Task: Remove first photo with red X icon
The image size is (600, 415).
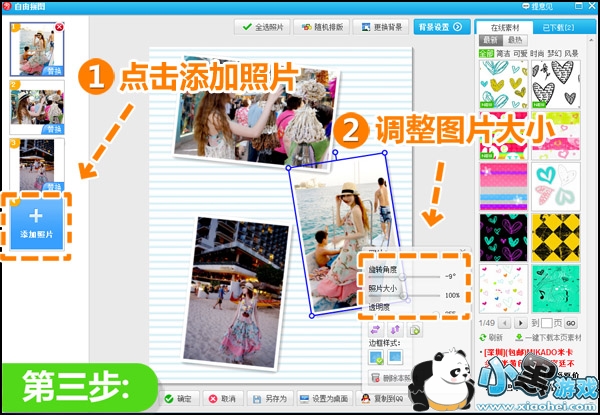Action: coord(59,27)
